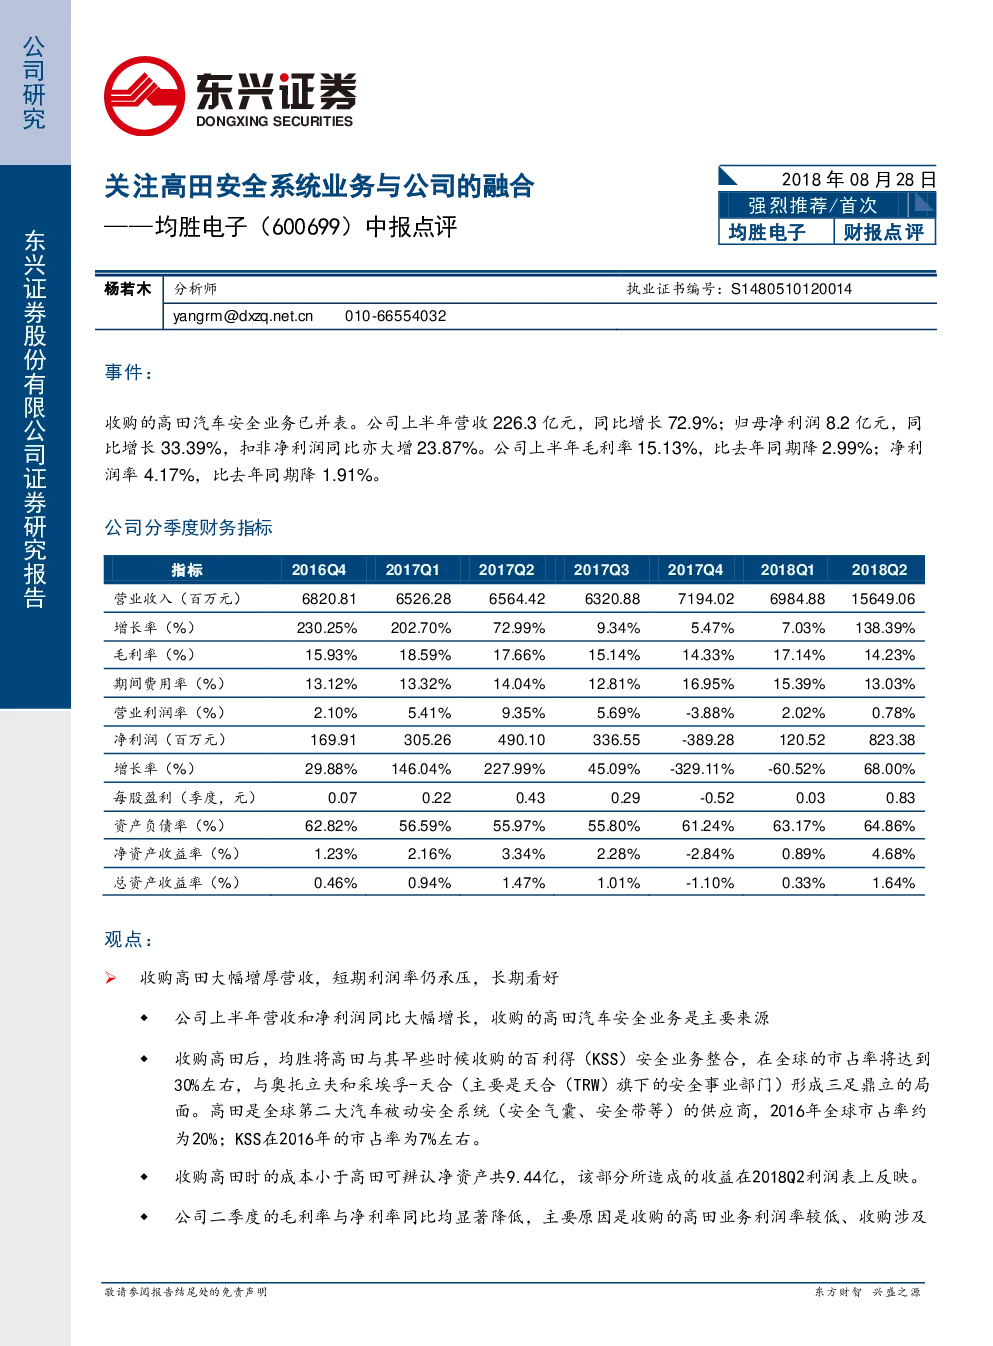Click row label 净利润（百万元）

pyautogui.click(x=170, y=740)
